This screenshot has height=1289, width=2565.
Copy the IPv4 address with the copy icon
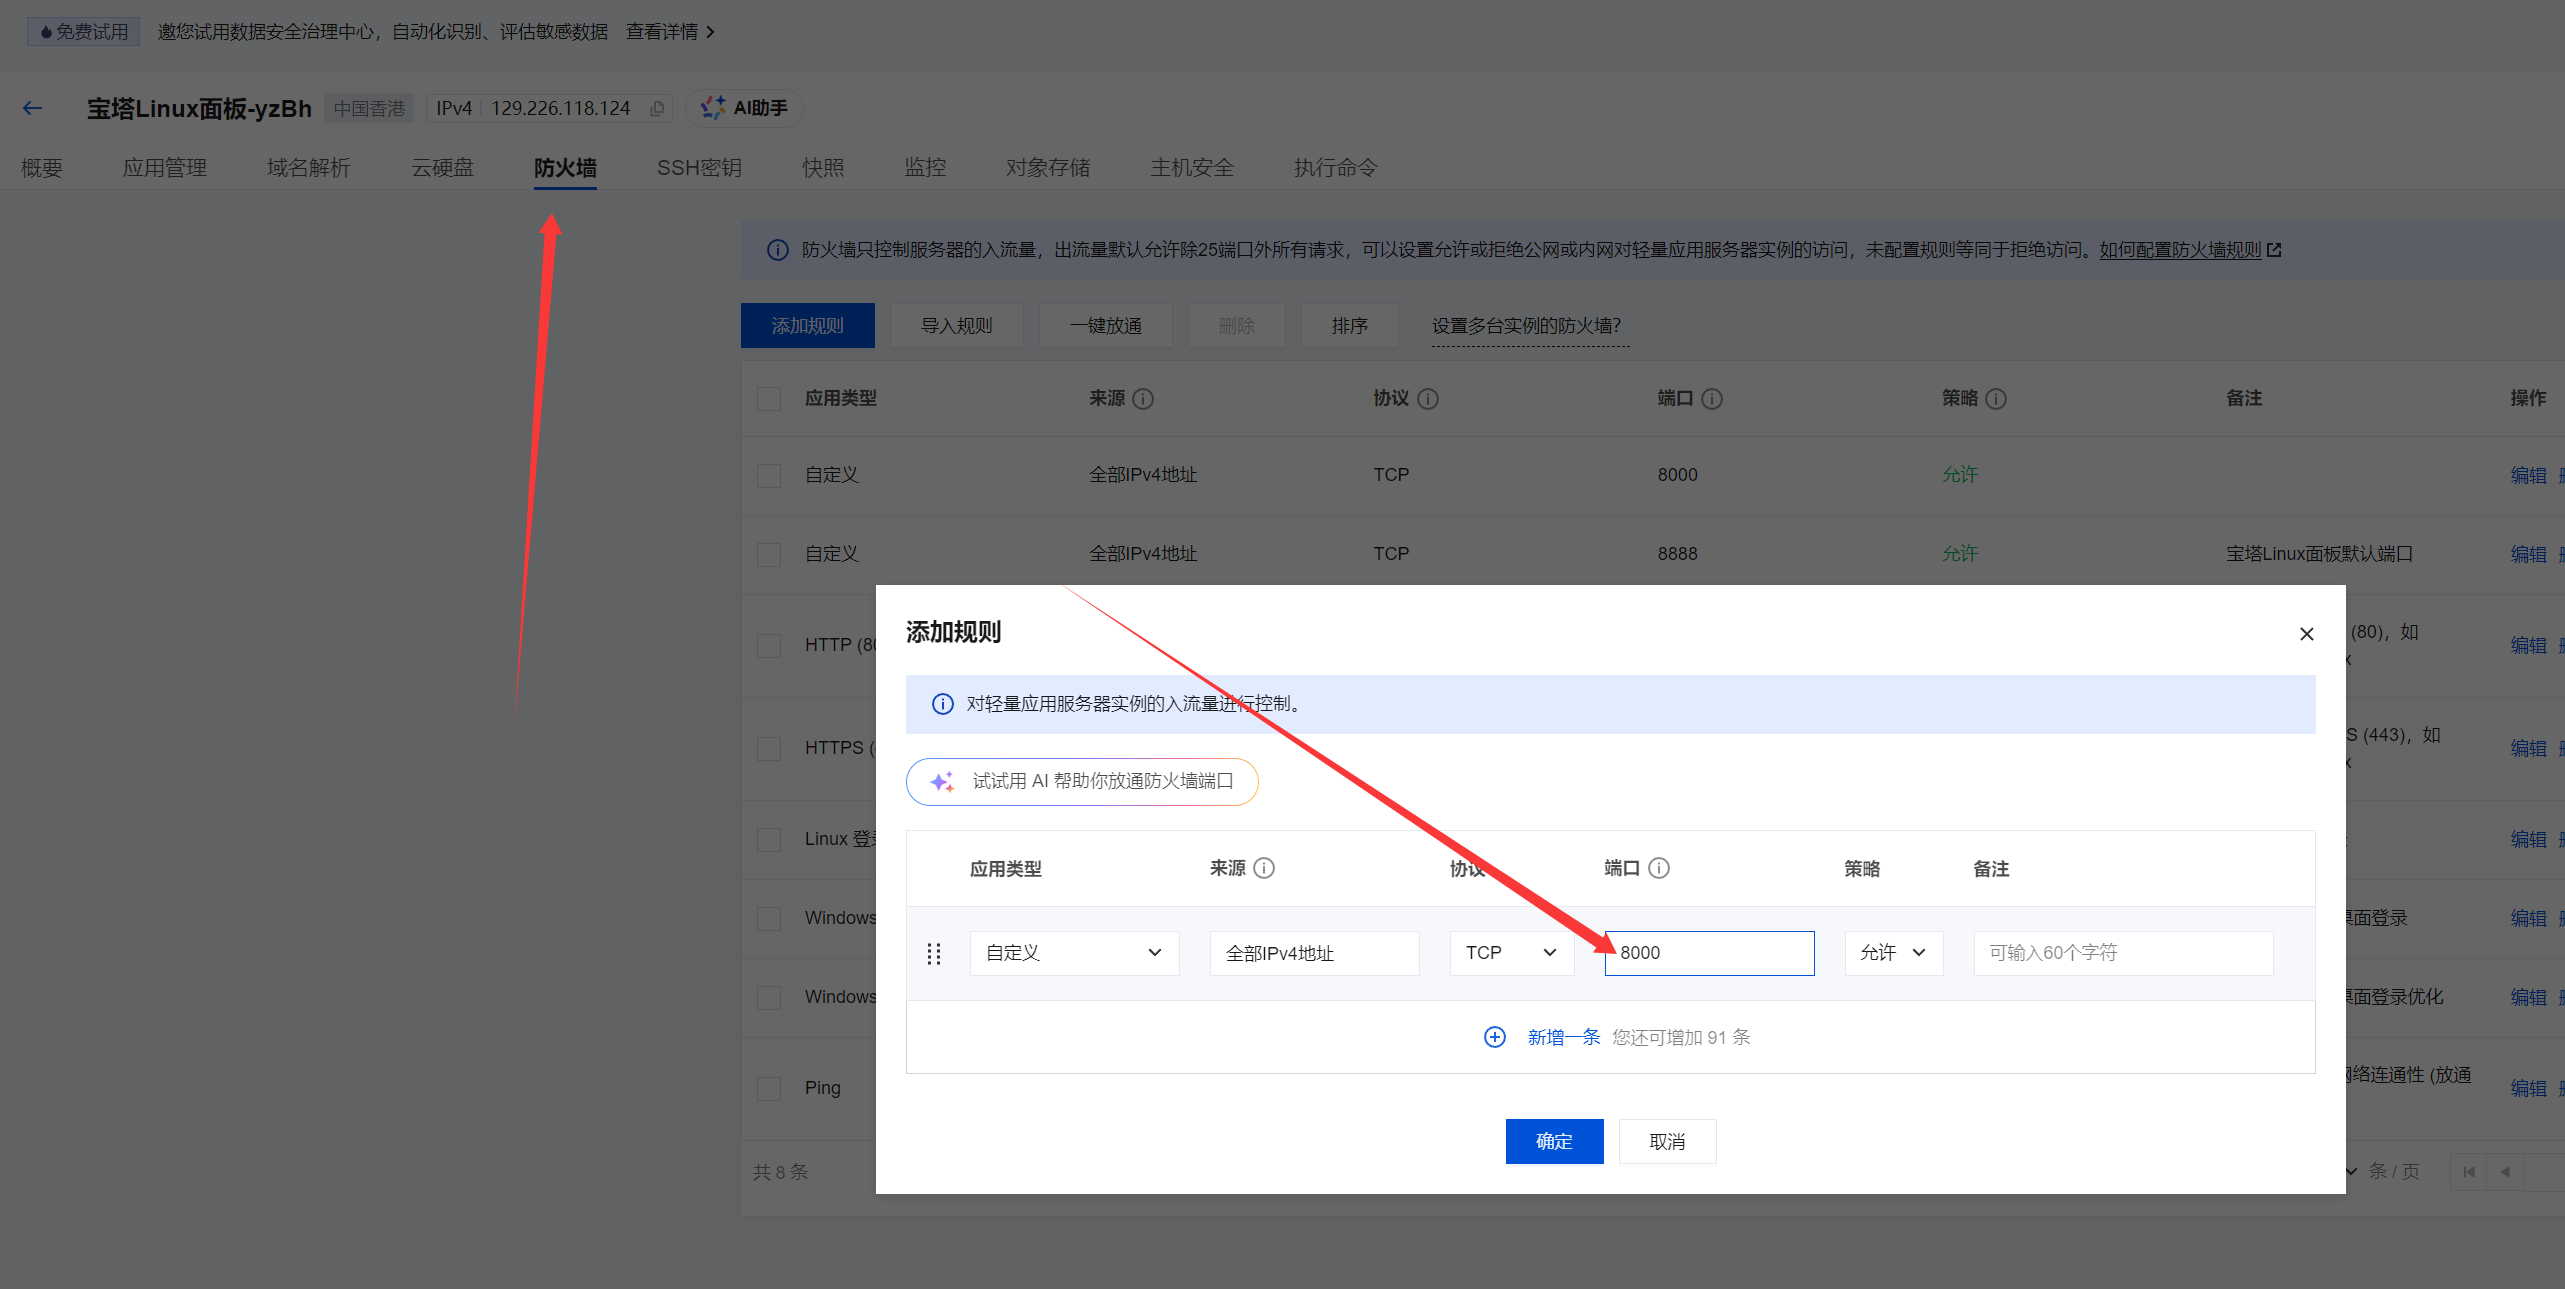click(657, 108)
